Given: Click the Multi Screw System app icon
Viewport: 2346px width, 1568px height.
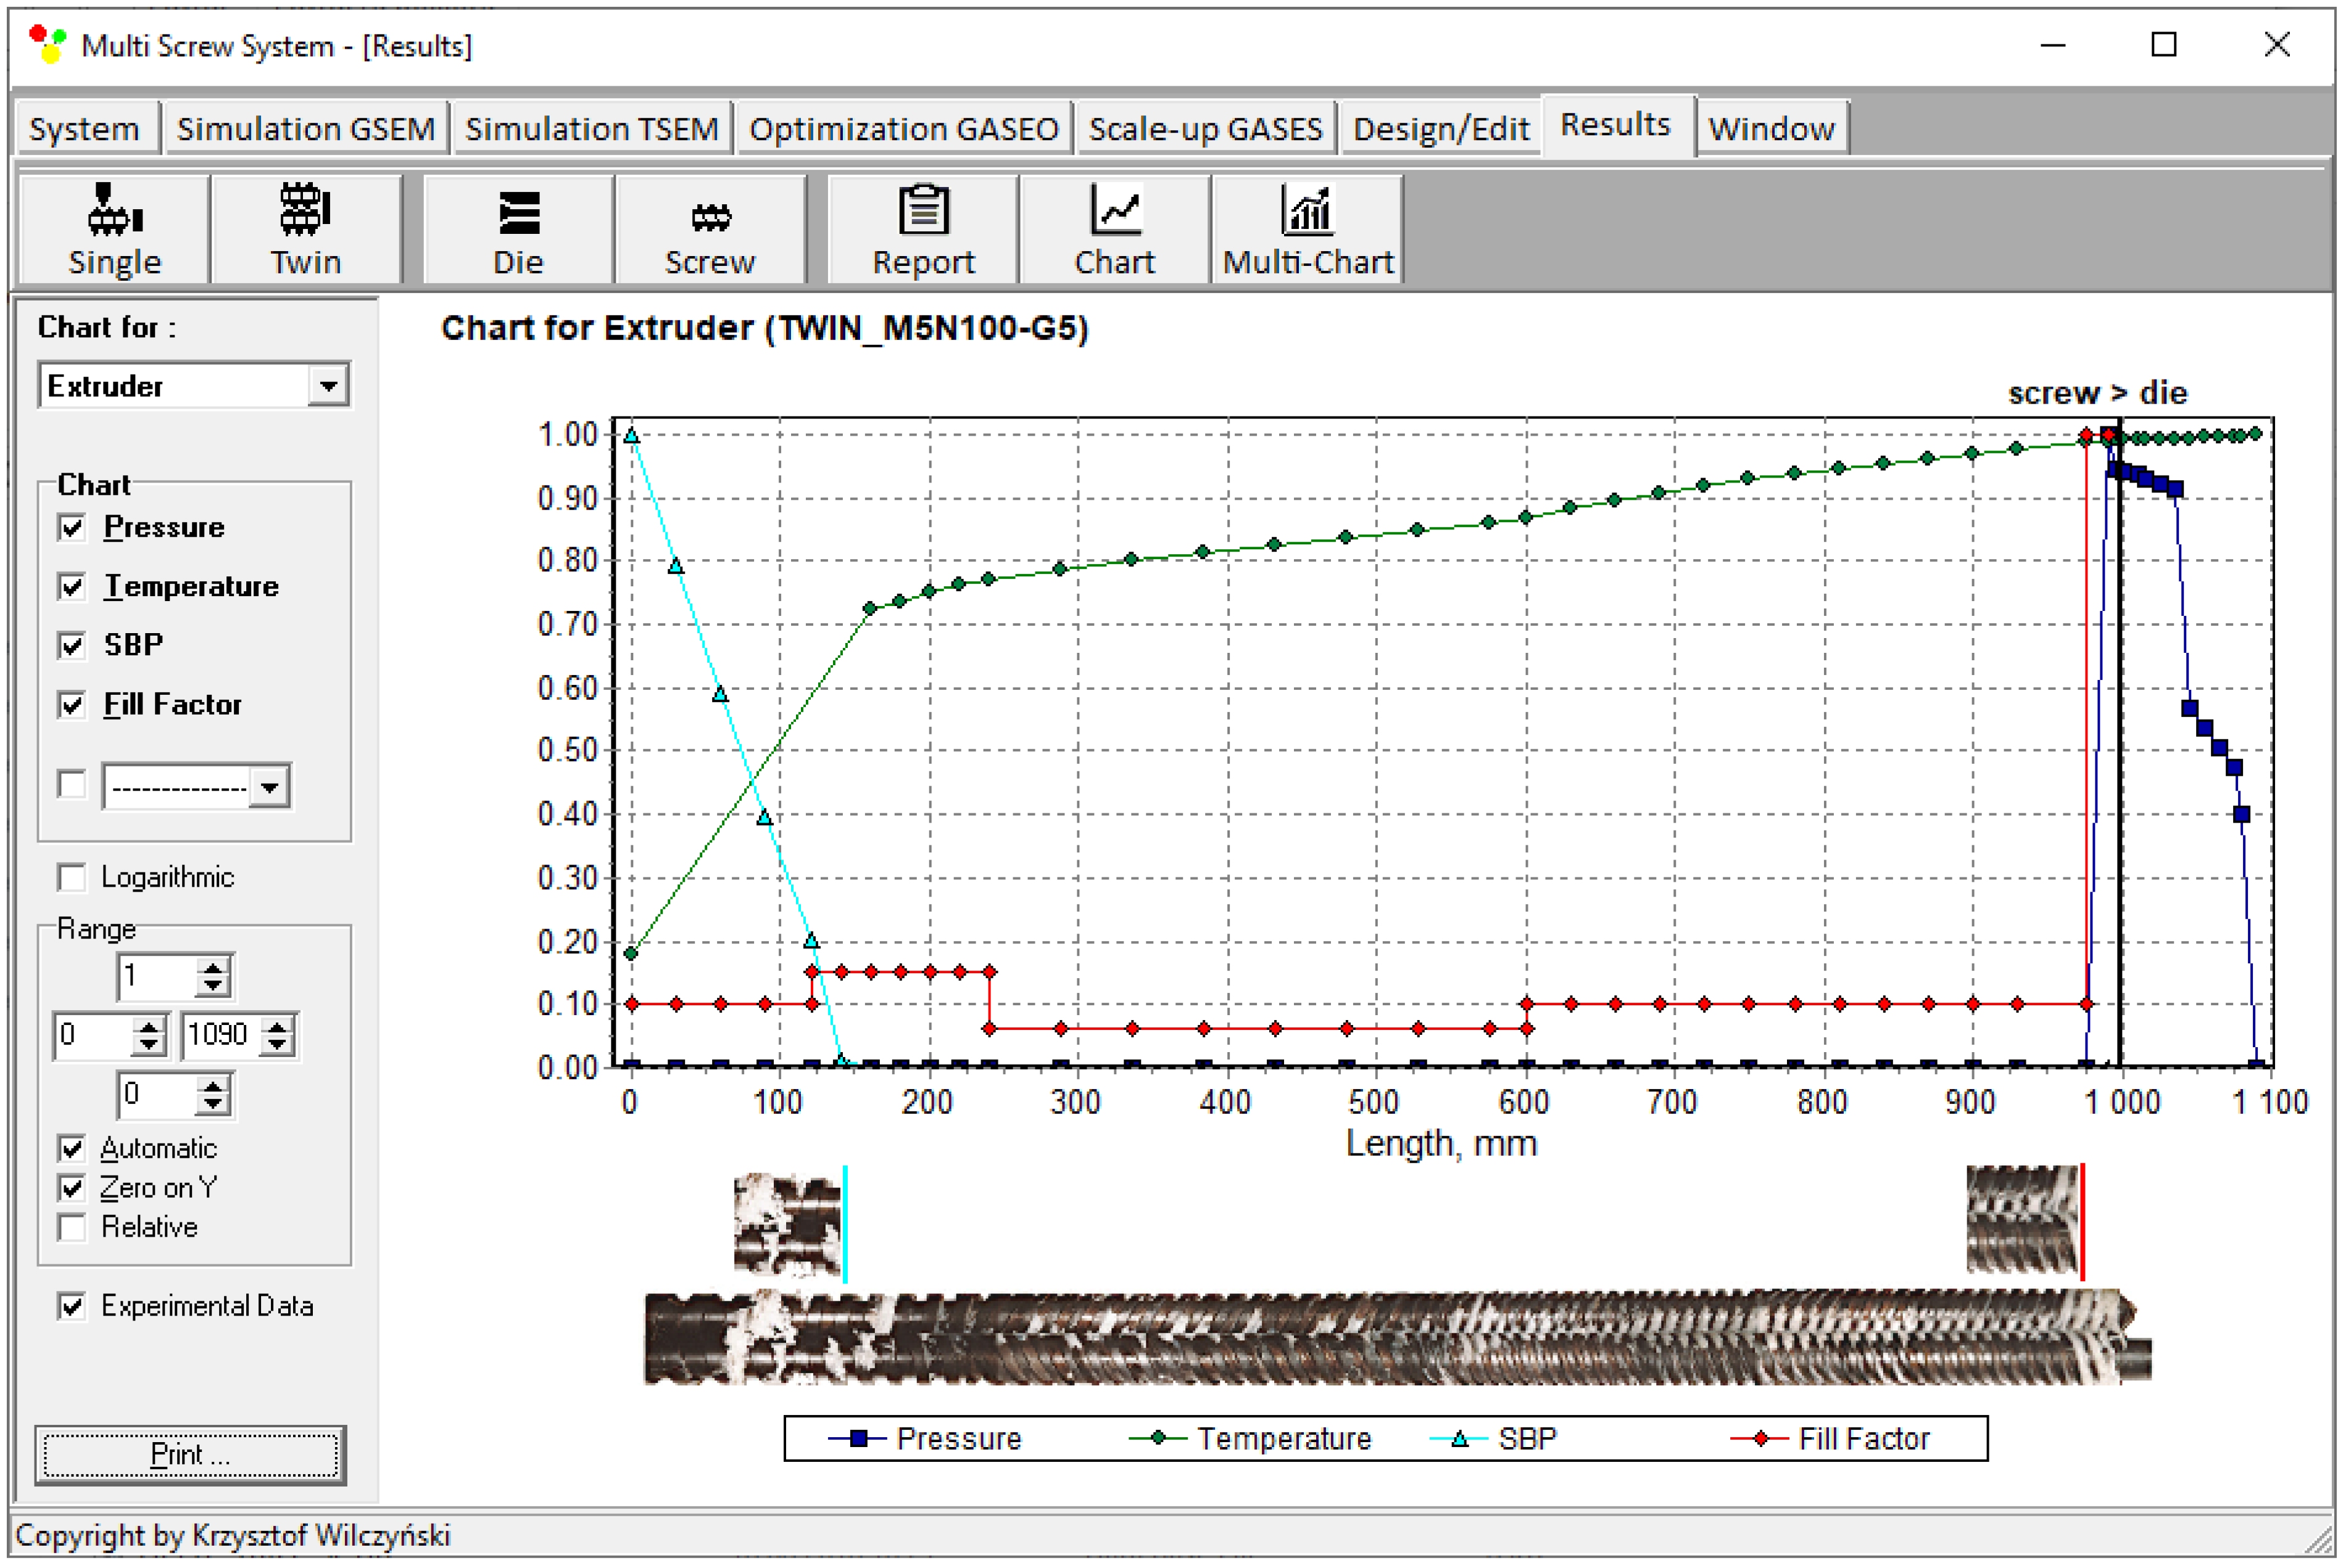Looking at the screenshot, I should (x=48, y=45).
